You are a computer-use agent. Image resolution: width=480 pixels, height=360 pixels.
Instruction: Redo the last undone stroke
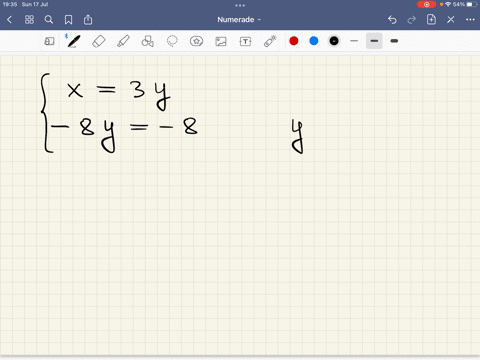coord(412,20)
